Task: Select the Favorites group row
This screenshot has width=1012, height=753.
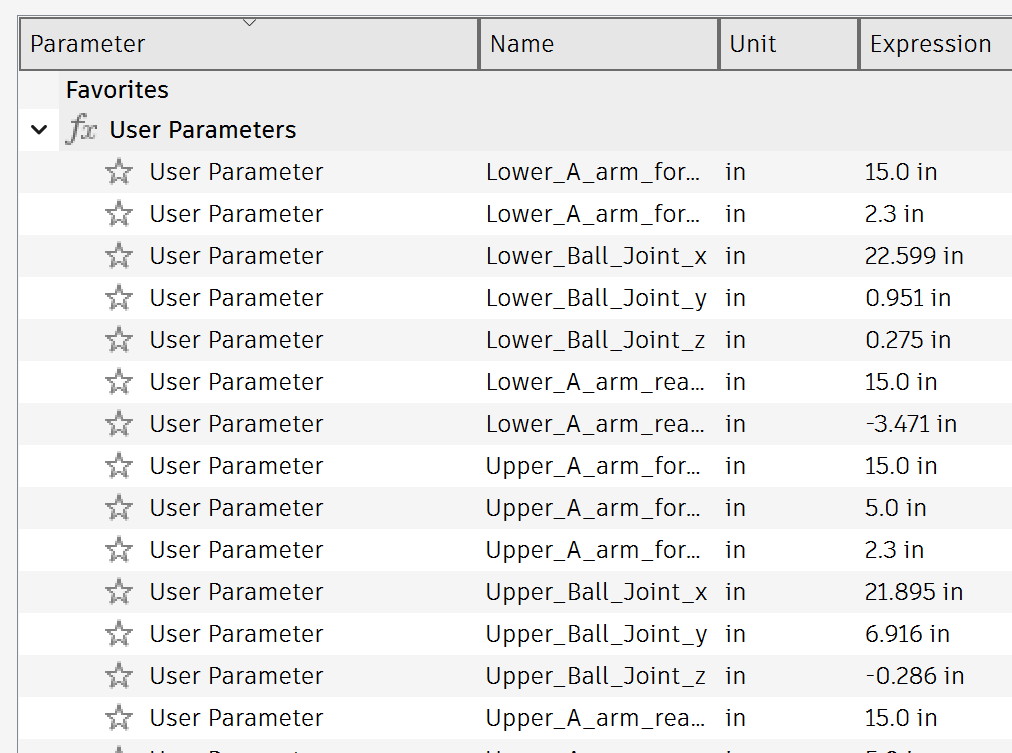Action: tap(117, 90)
